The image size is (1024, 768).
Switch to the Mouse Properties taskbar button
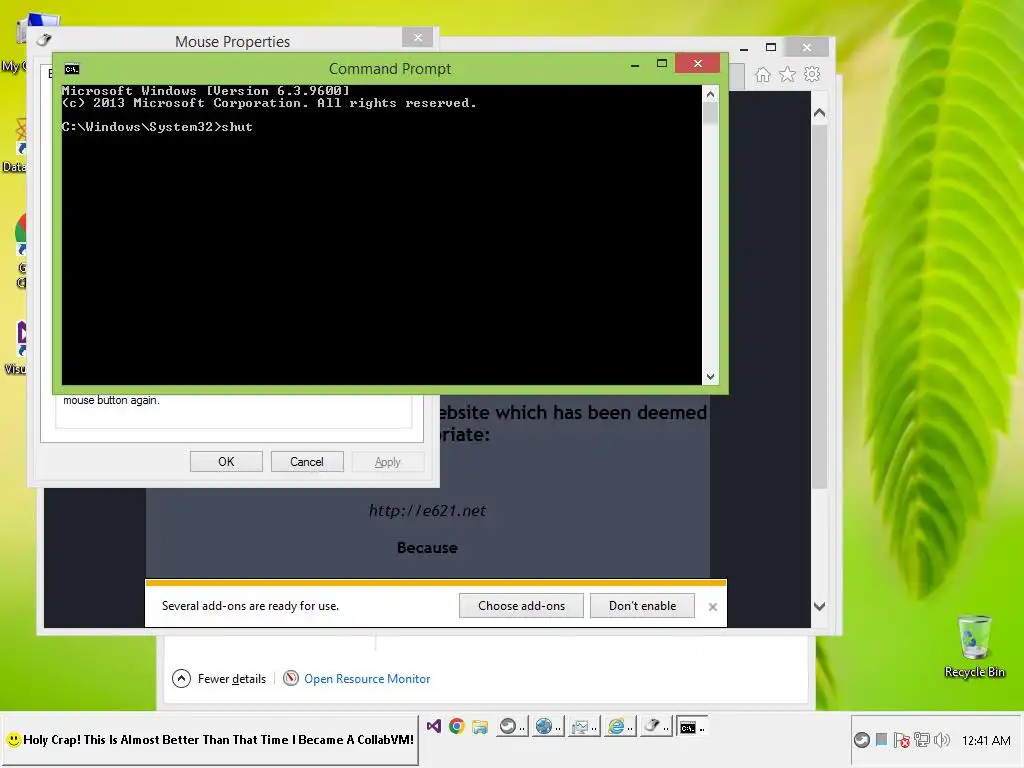[x=656, y=727]
